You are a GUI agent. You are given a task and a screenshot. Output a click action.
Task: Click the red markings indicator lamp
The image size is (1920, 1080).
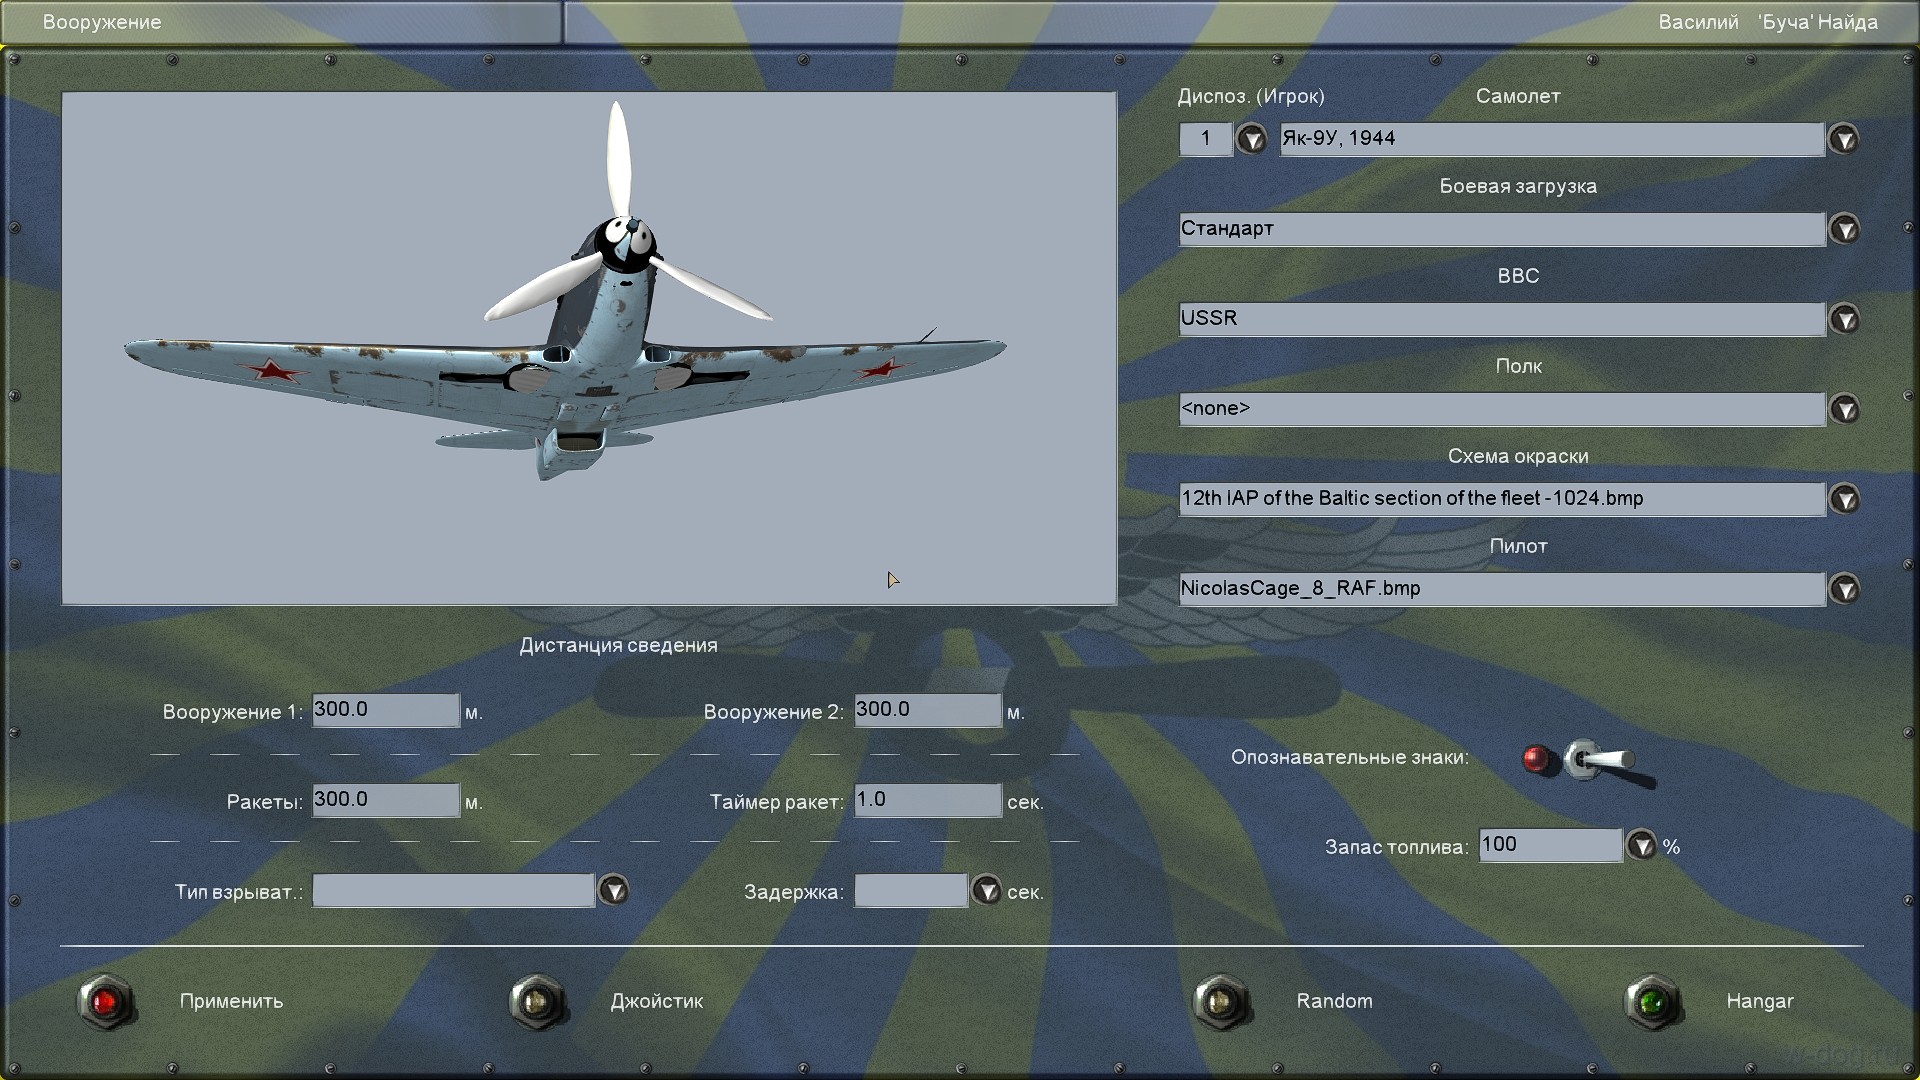1536,759
